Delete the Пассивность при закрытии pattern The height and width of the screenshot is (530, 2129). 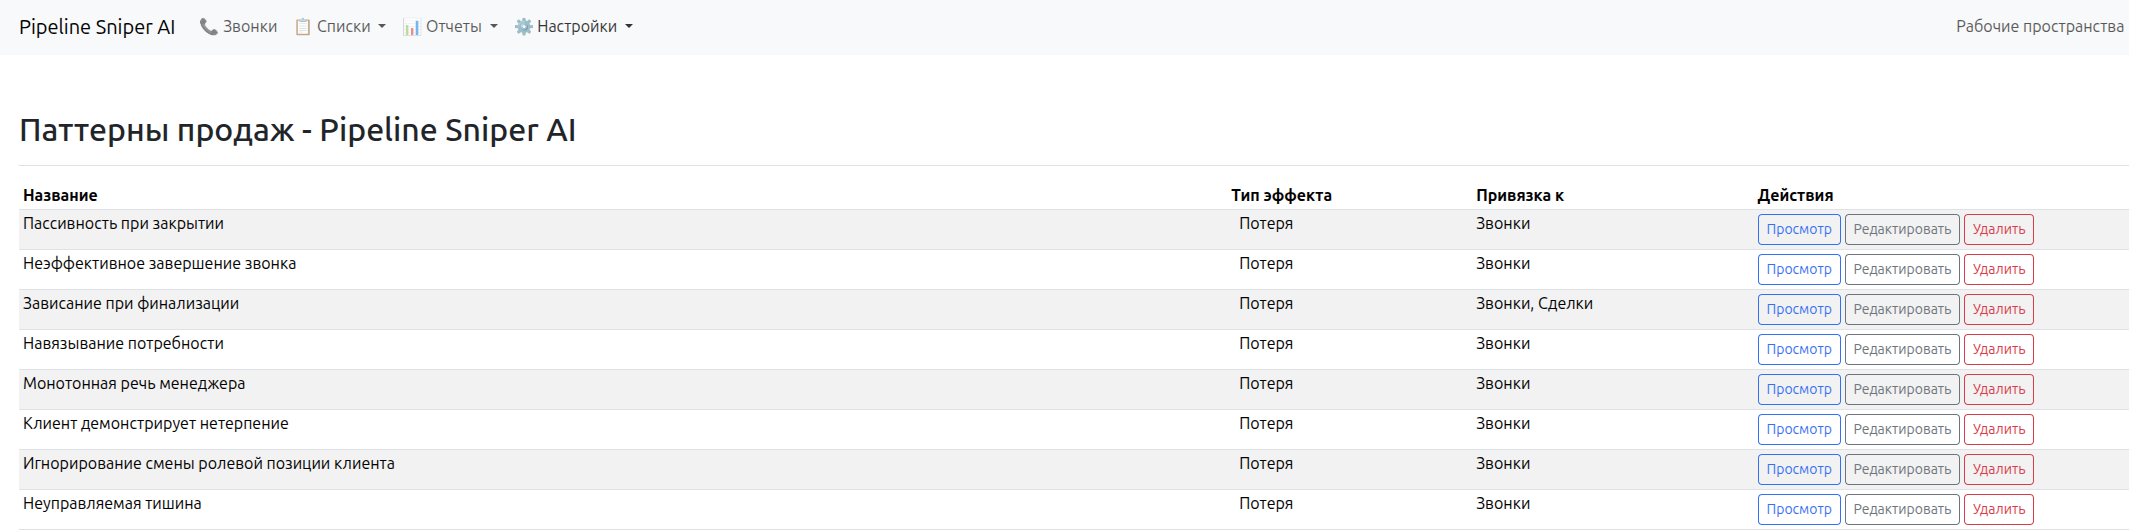pos(1998,230)
